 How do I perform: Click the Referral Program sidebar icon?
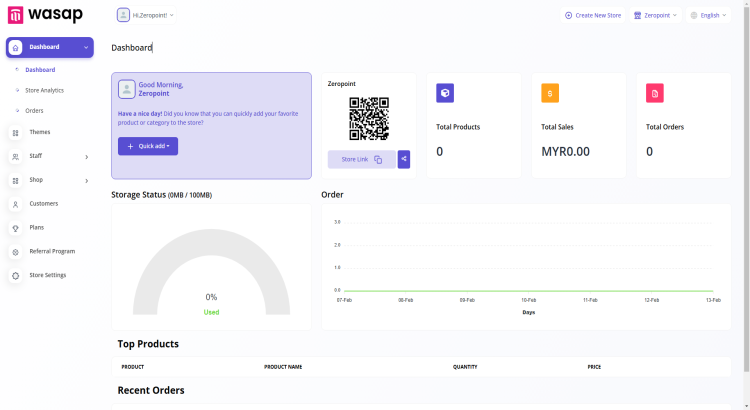click(x=15, y=252)
